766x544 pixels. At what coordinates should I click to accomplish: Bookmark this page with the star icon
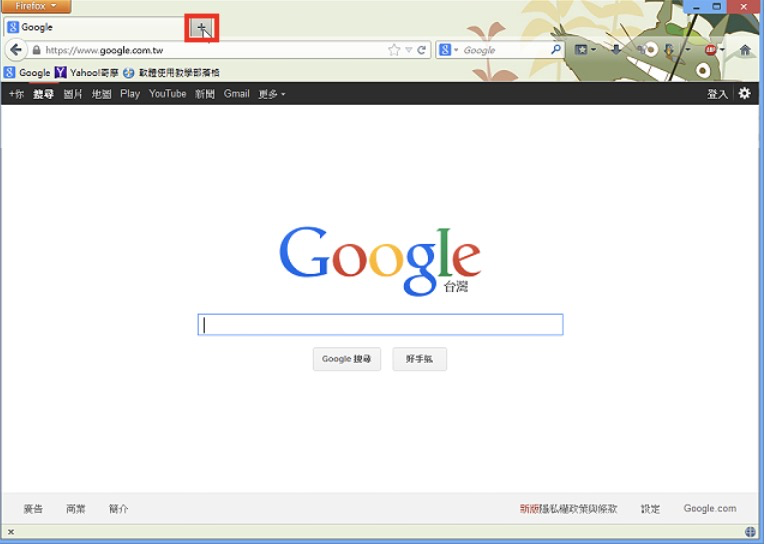pos(394,50)
